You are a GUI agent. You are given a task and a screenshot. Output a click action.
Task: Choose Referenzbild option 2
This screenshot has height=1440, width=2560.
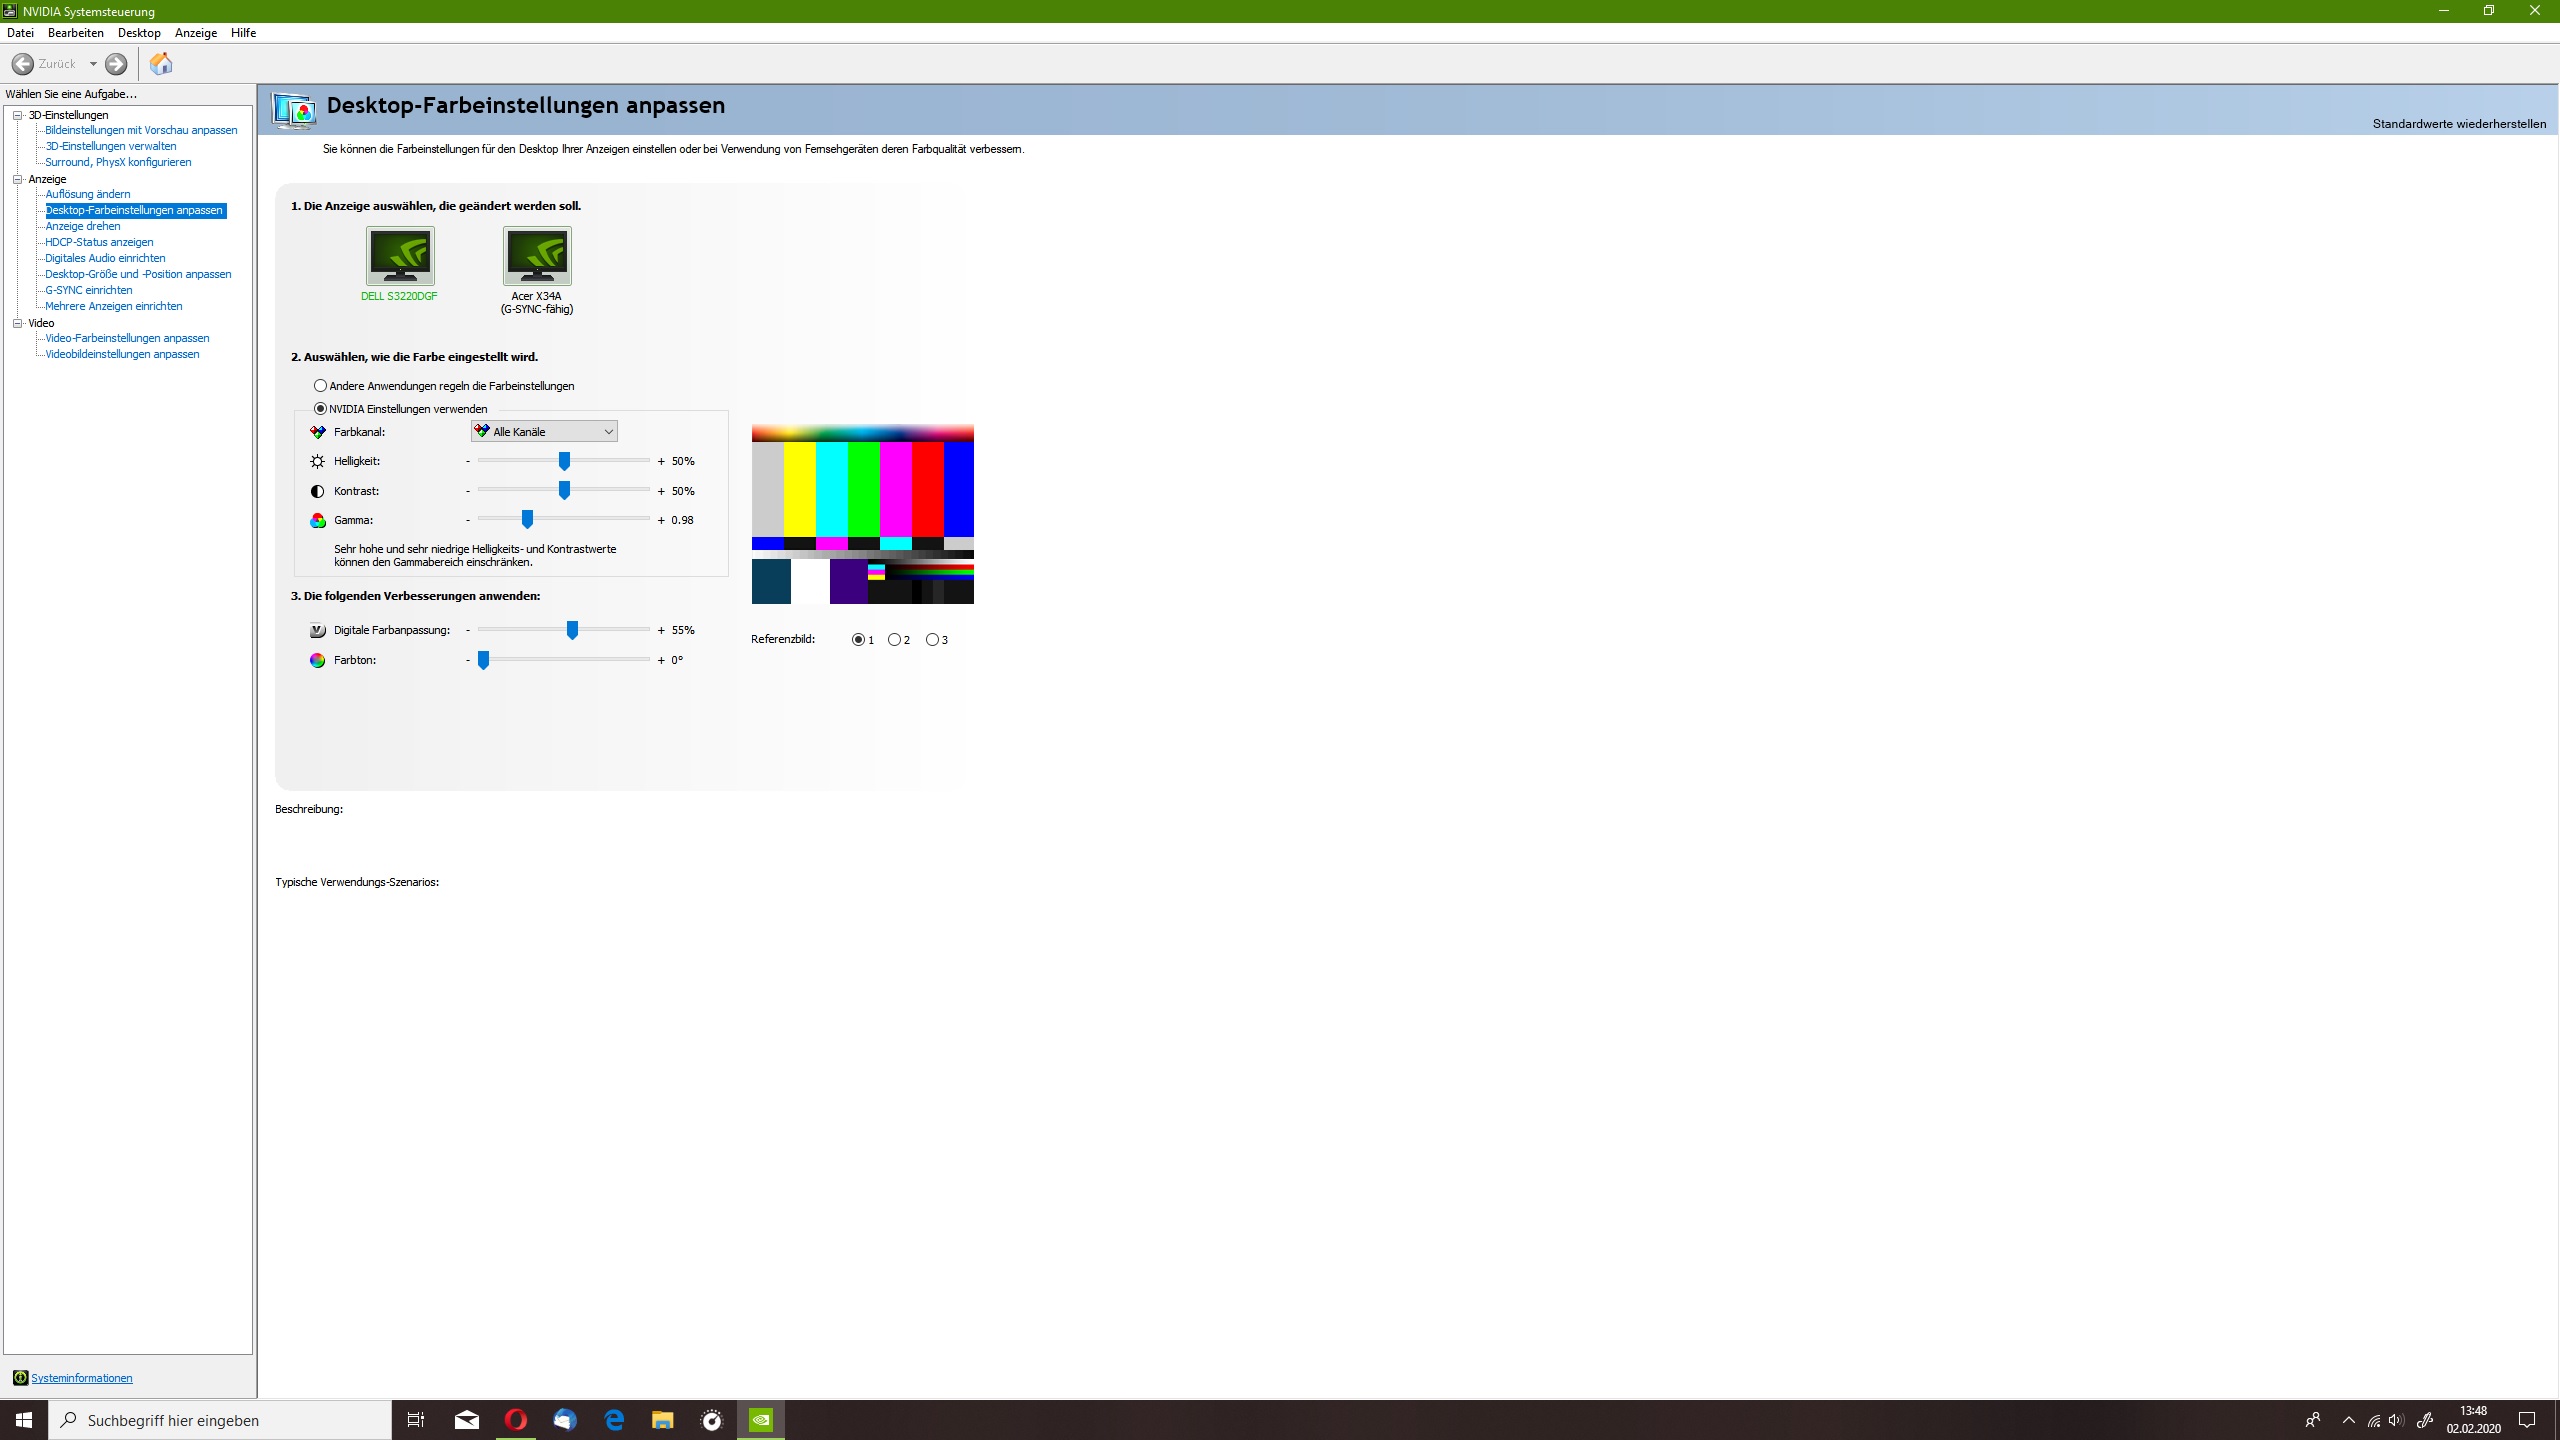point(895,640)
